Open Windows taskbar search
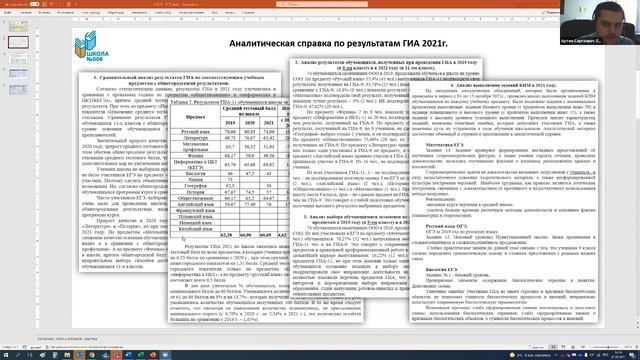Screen dimensions: 640x360 click(x=18, y=355)
